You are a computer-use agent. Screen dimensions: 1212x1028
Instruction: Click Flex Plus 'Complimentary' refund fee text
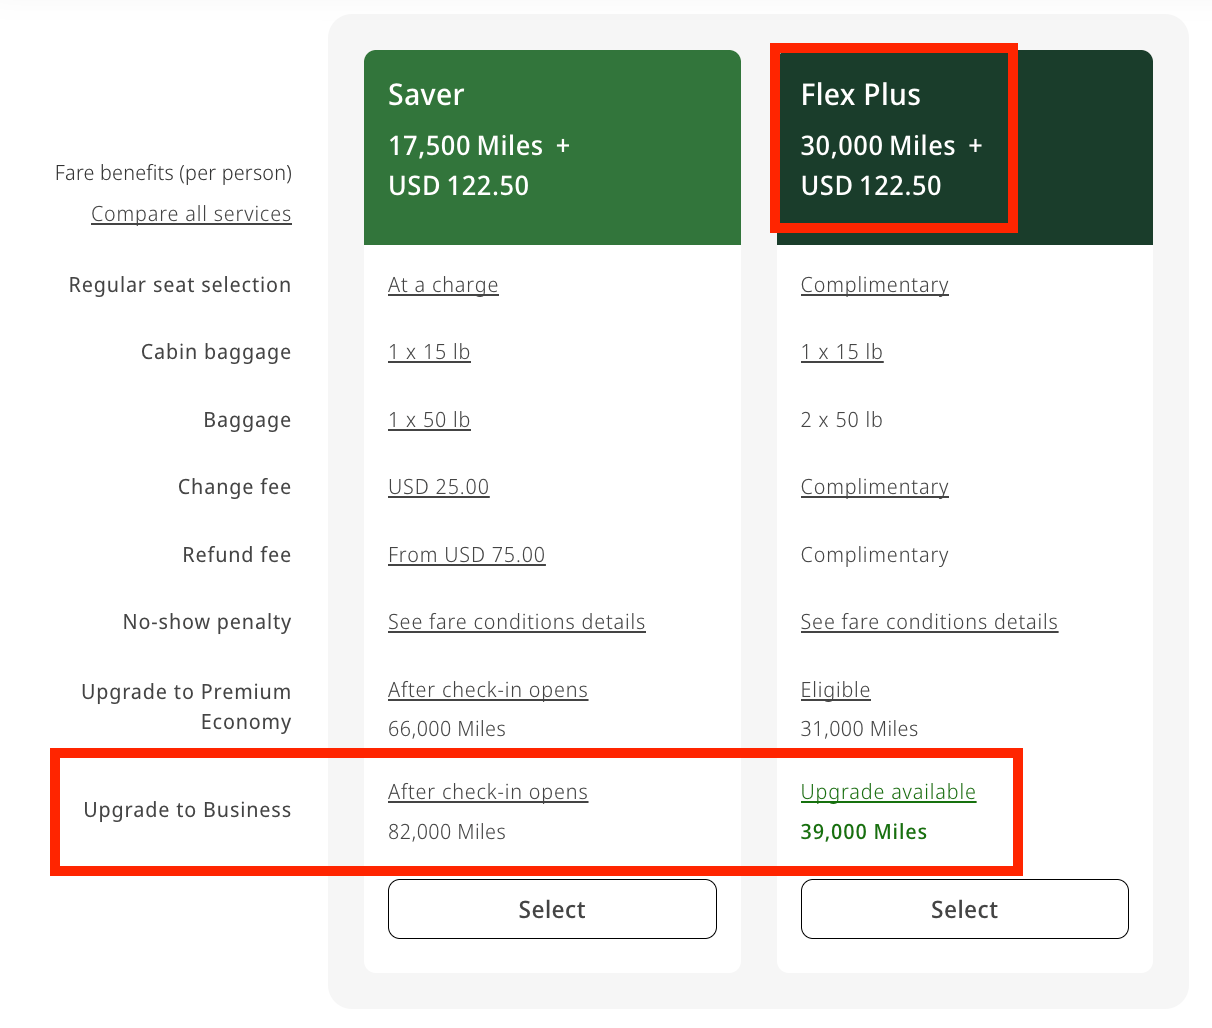[x=875, y=555]
